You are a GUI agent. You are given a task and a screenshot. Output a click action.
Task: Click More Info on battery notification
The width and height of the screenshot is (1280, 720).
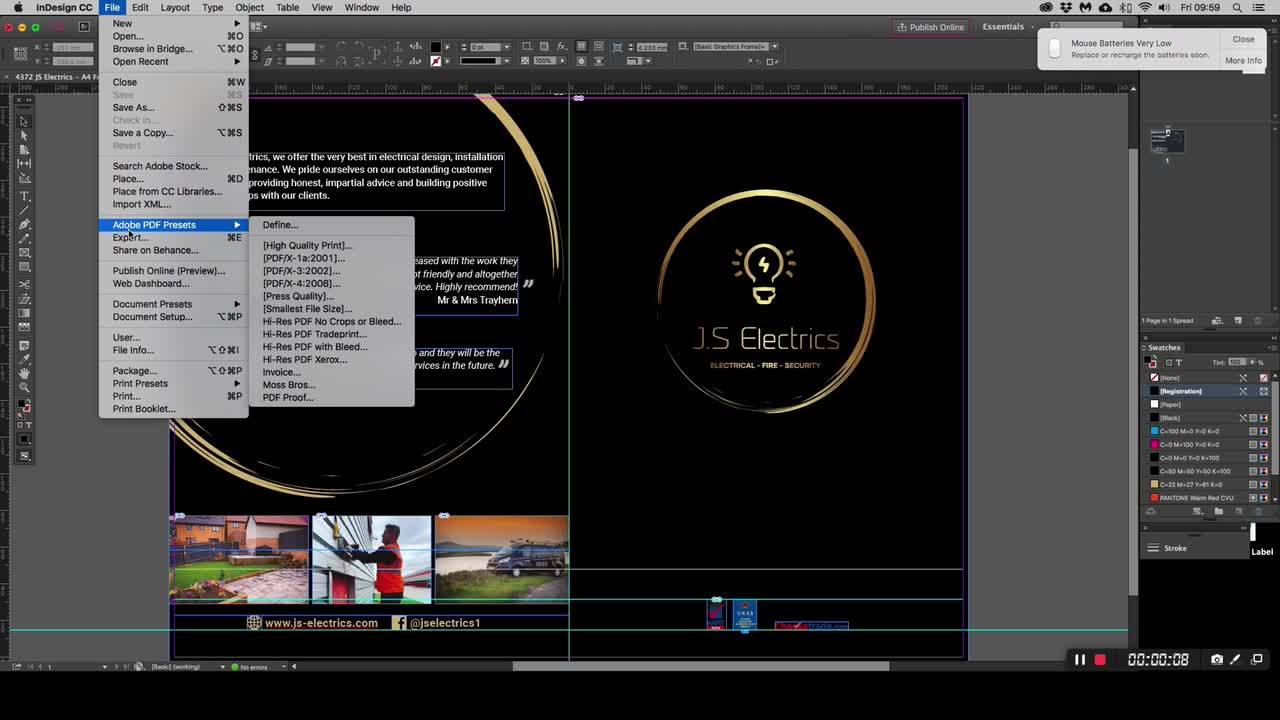click(1243, 61)
